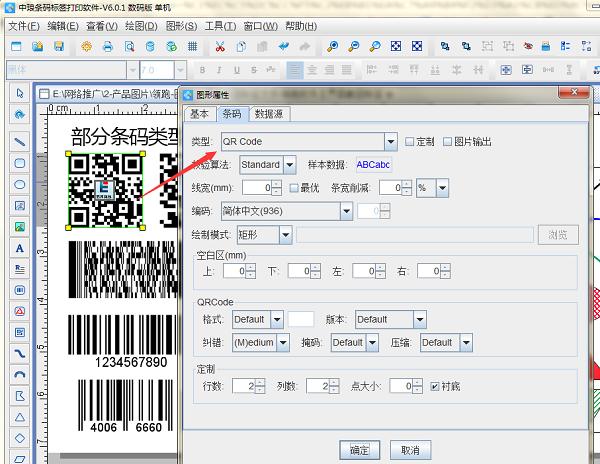
Task: Uncheck the 衬底 checkbox
Action: tap(434, 385)
